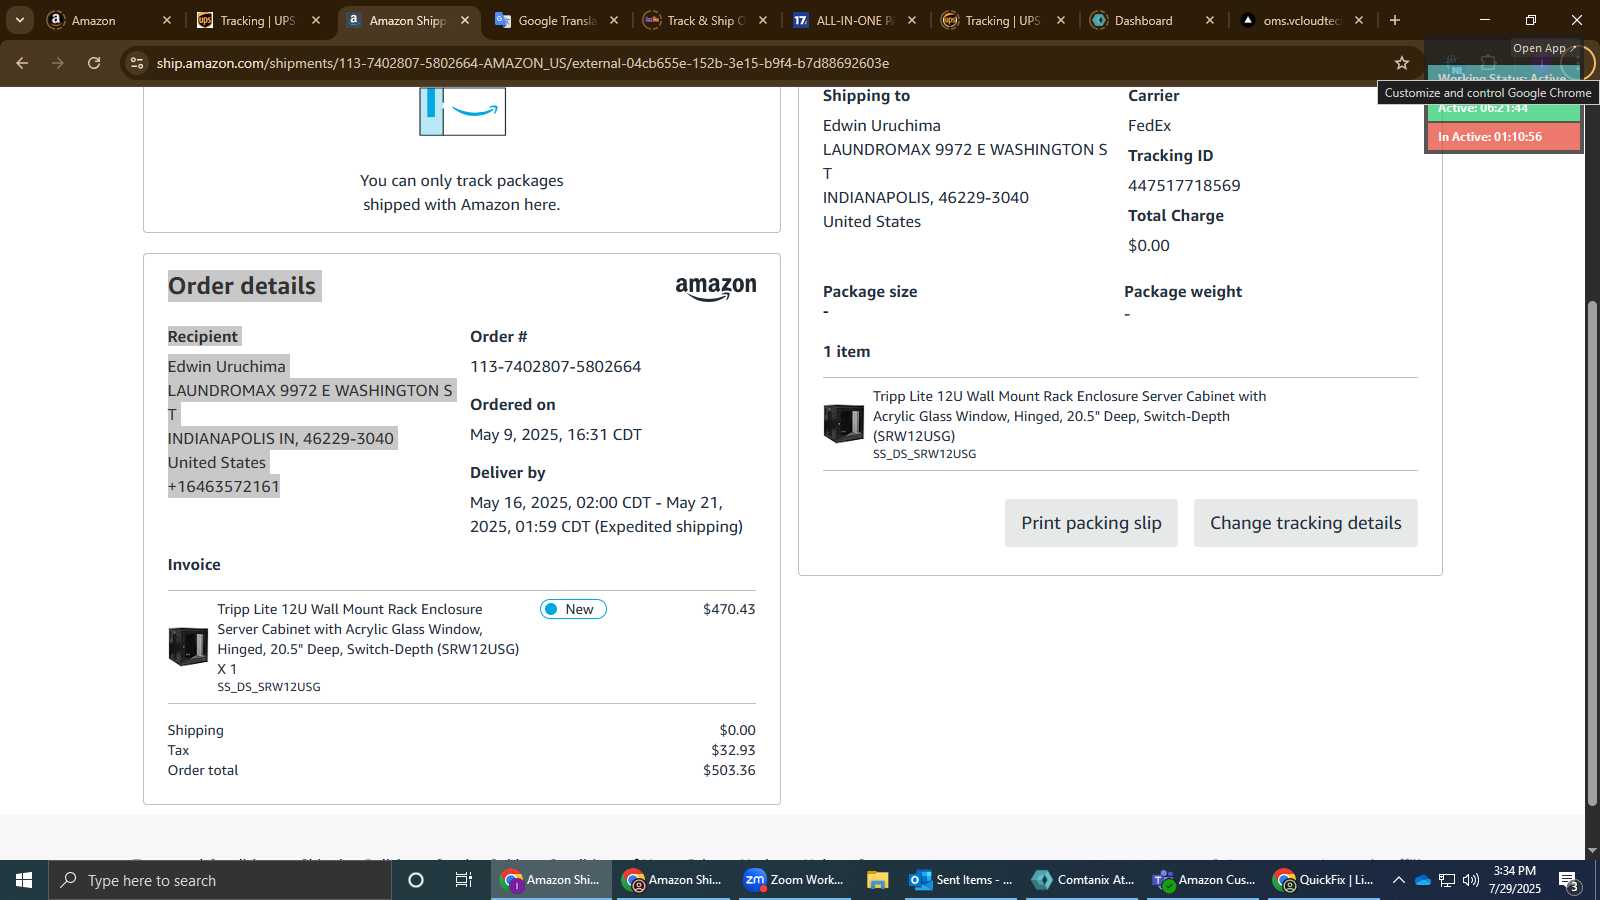Click the Amazon logo in Order details
Screen dimensions: 1600x900
pyautogui.click(x=716, y=289)
